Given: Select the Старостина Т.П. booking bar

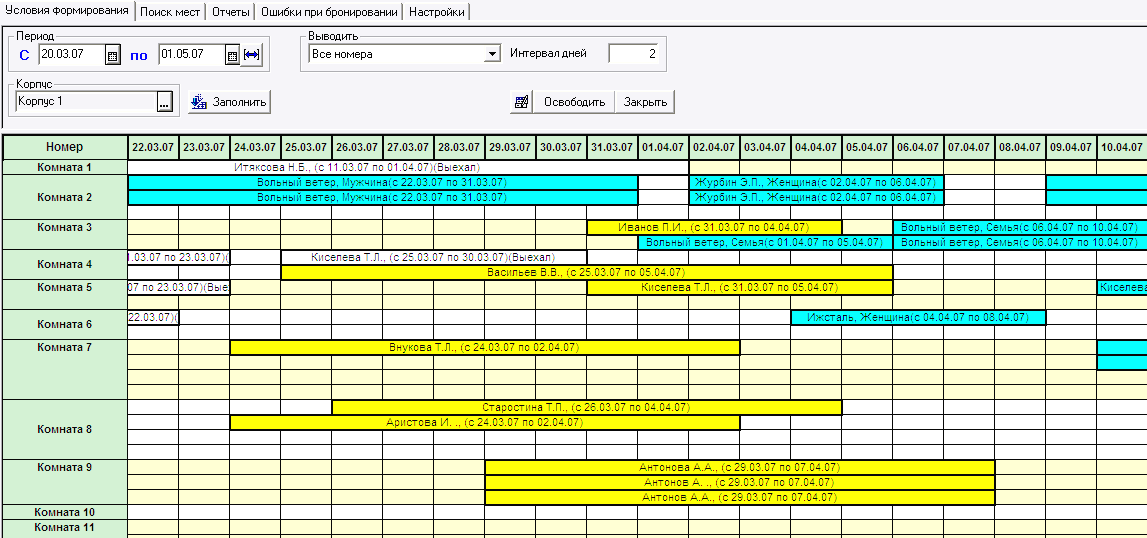Looking at the screenshot, I should click(587, 407).
